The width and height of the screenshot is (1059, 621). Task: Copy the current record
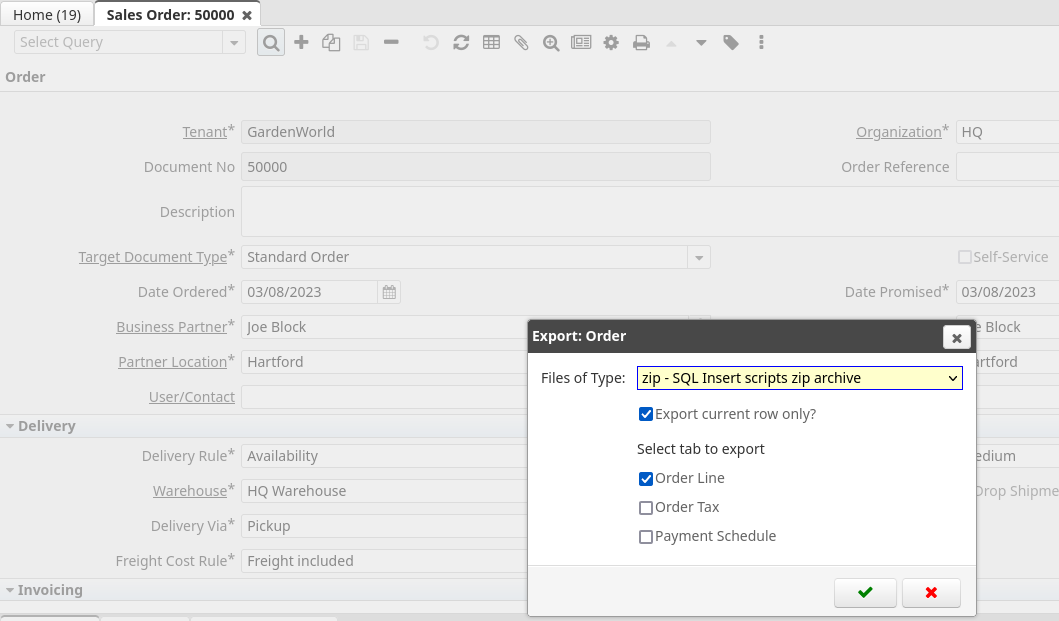pyautogui.click(x=331, y=42)
